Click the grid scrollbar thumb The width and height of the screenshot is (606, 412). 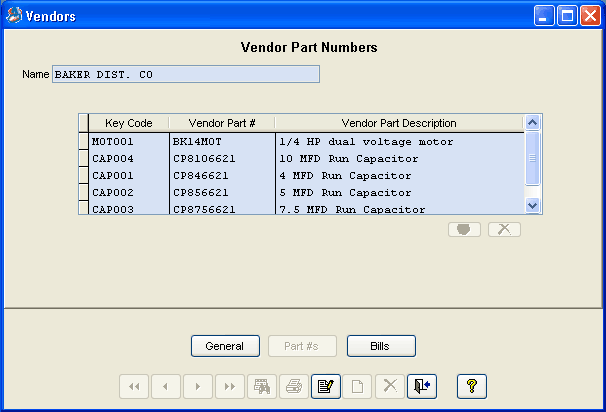[533, 158]
